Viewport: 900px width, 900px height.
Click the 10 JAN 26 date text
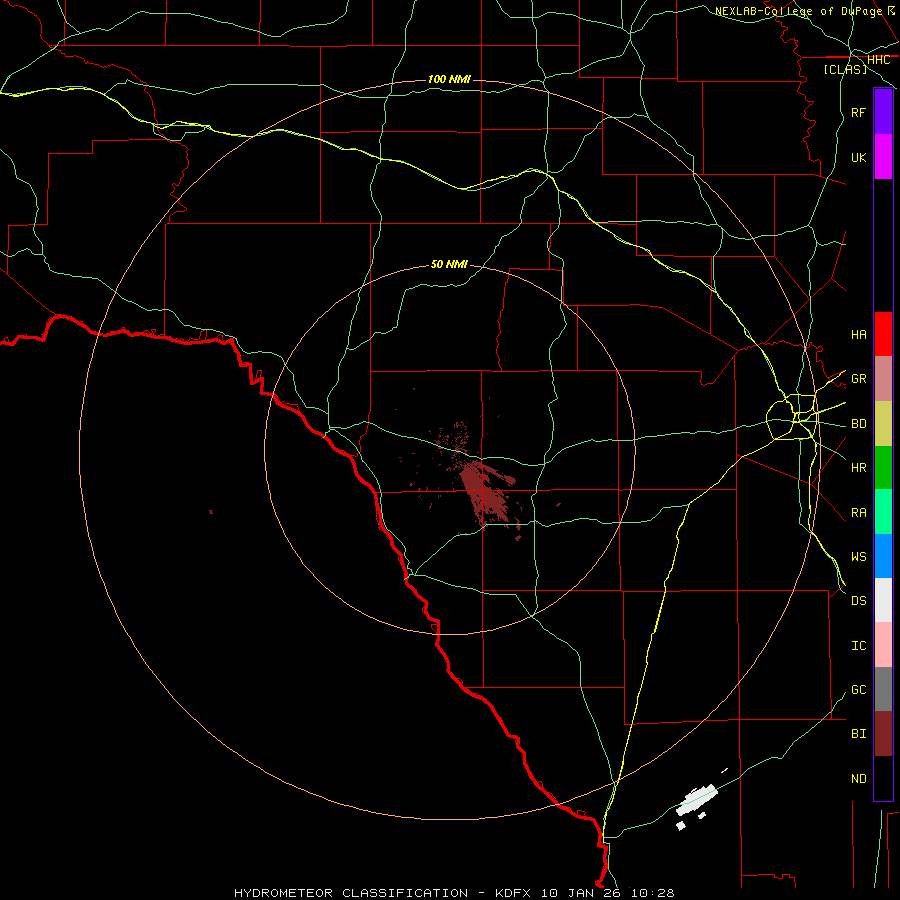click(580, 893)
